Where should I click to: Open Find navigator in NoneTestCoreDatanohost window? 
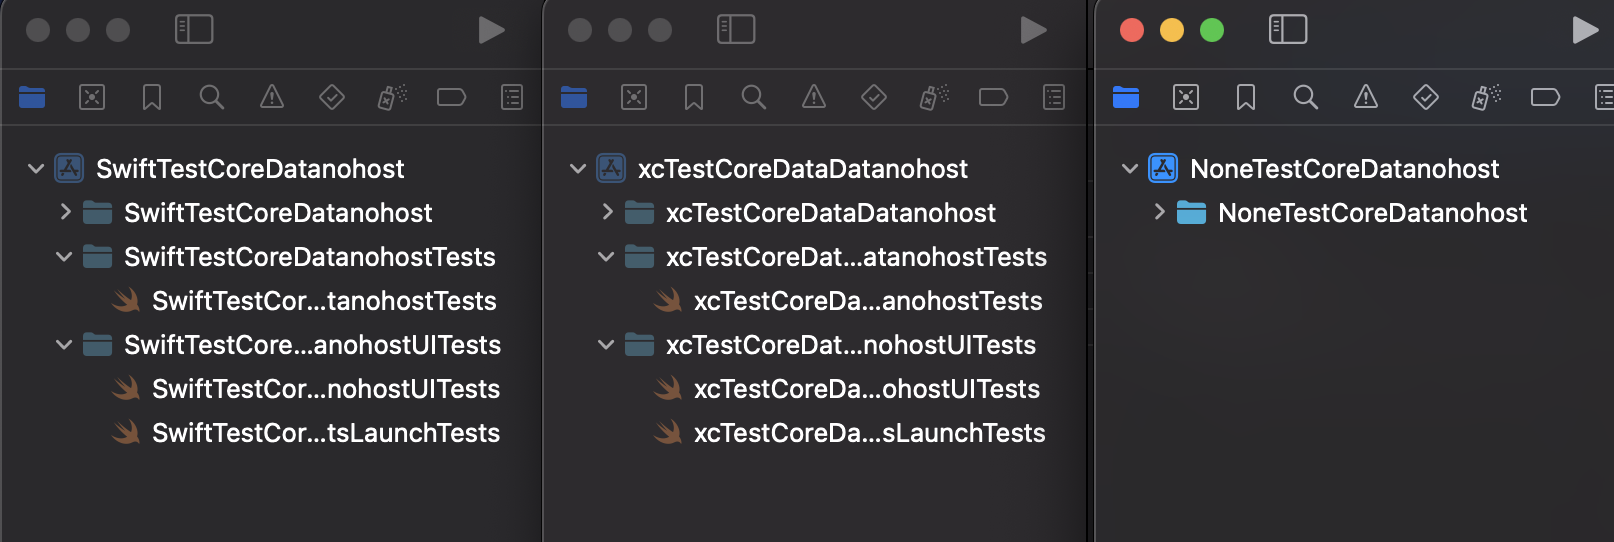[1306, 97]
